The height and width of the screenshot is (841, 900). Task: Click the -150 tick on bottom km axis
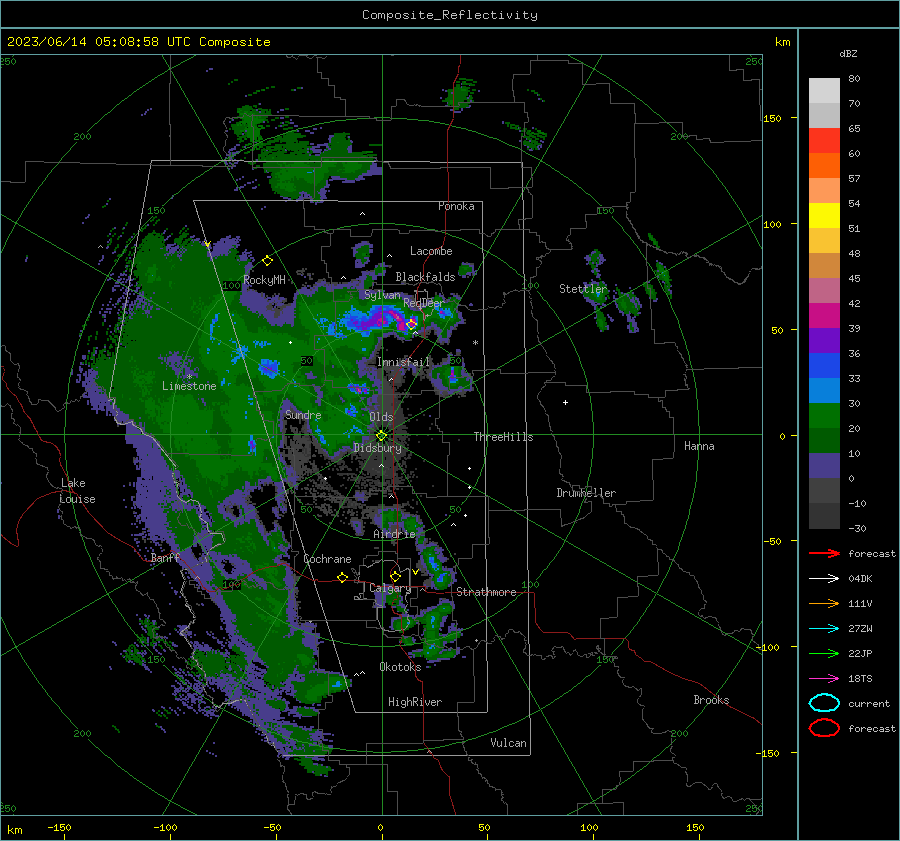point(59,827)
